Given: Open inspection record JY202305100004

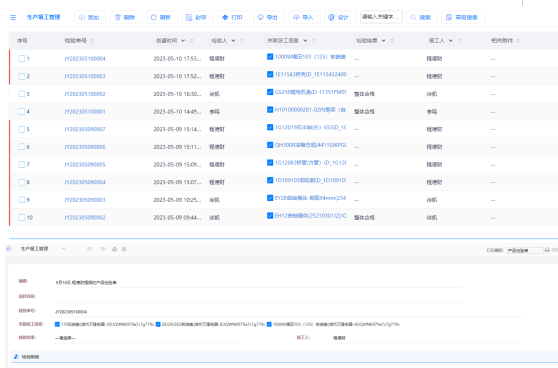Looking at the screenshot, I should click(85, 59).
